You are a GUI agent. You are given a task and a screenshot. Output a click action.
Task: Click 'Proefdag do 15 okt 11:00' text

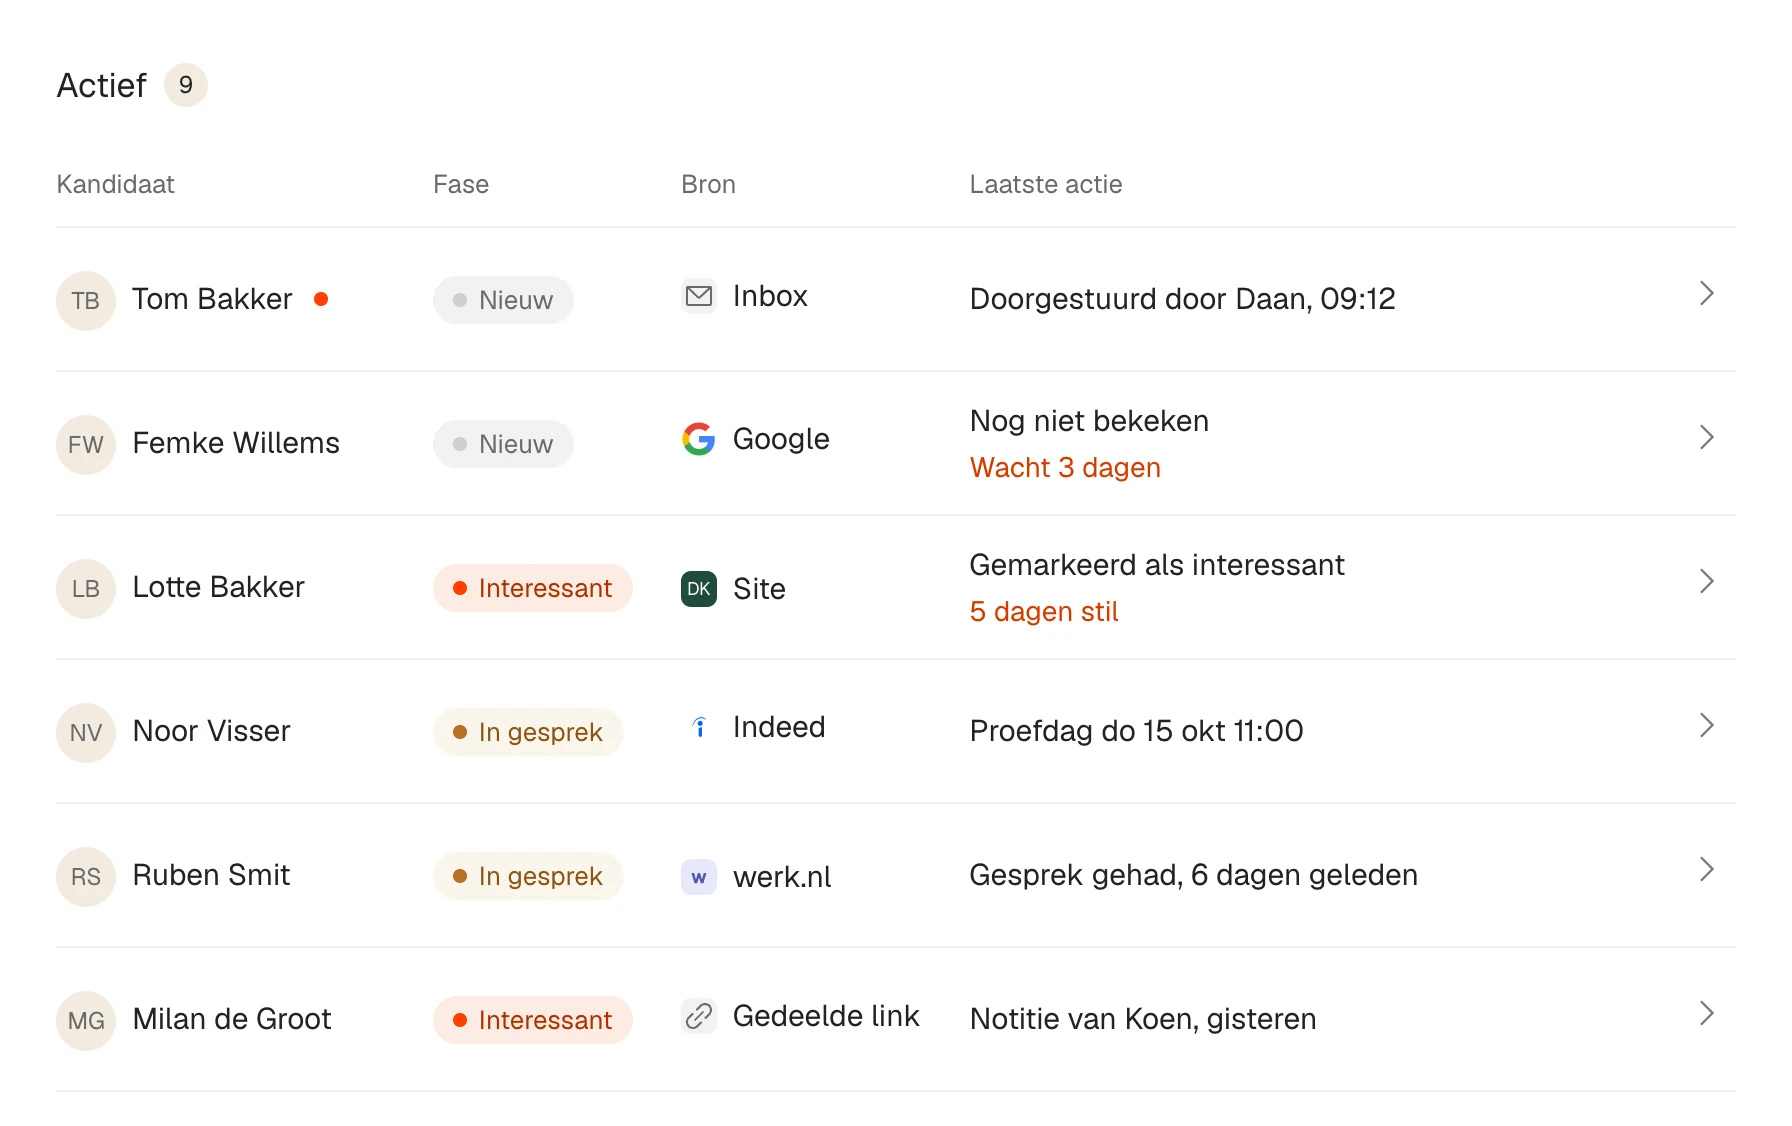point(1136,731)
